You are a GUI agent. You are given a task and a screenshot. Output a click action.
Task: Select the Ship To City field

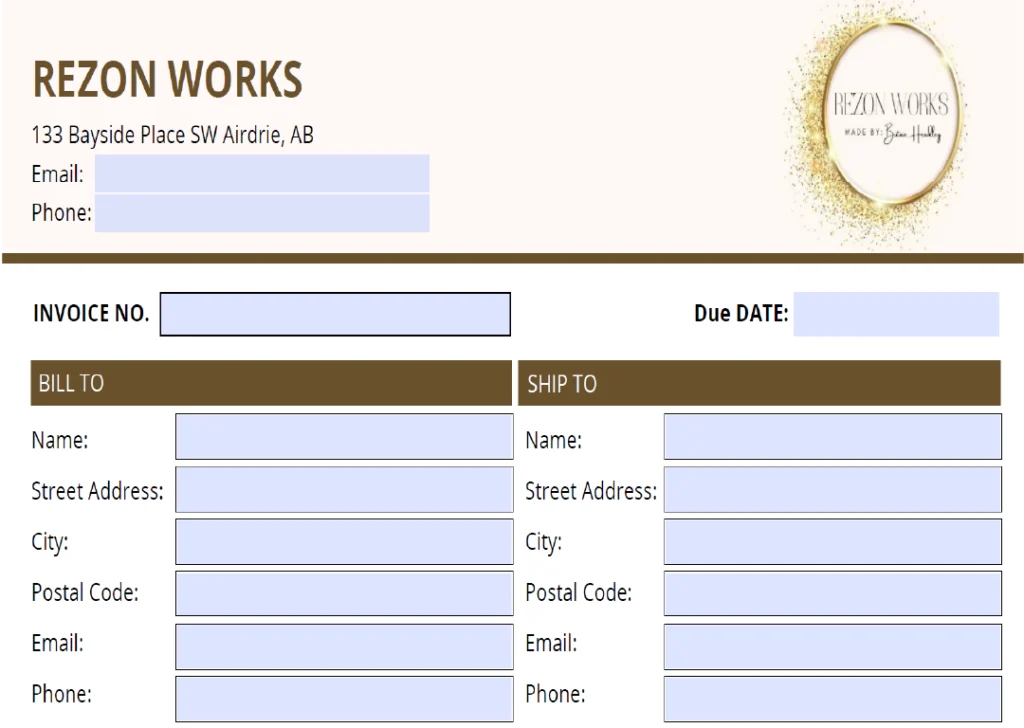(x=832, y=541)
